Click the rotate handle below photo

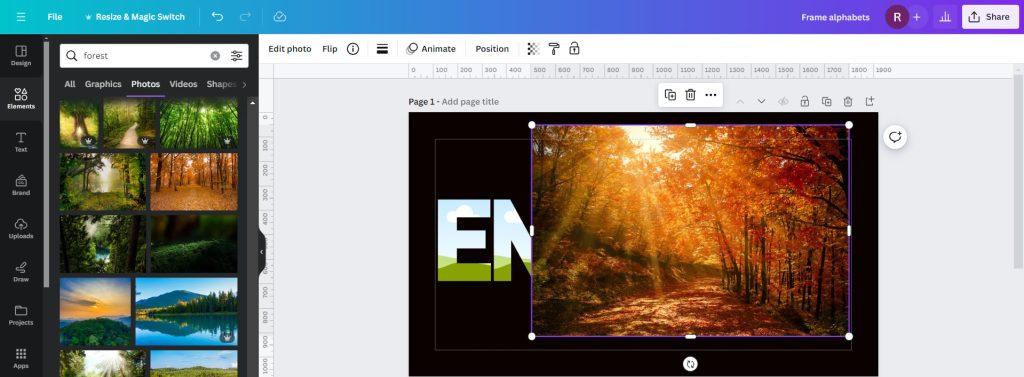click(x=690, y=364)
